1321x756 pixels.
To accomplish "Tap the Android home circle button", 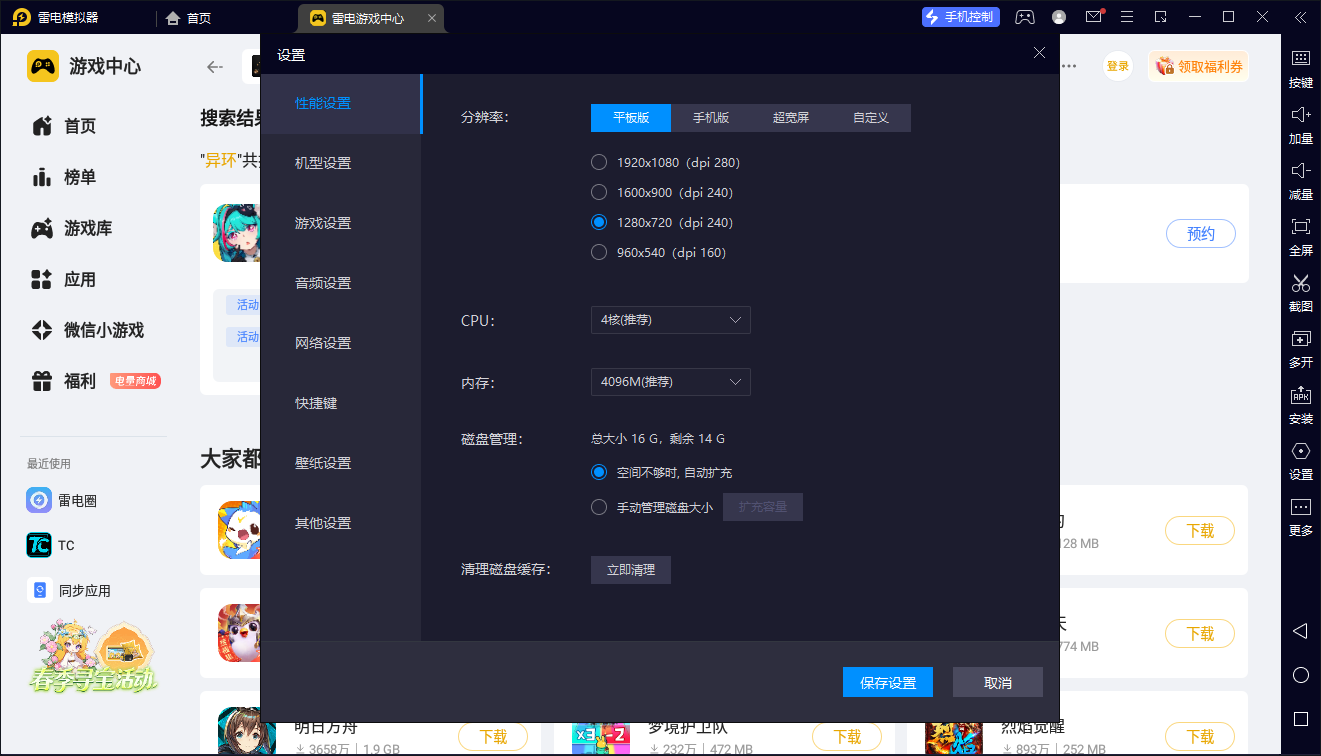I will click(1301, 675).
